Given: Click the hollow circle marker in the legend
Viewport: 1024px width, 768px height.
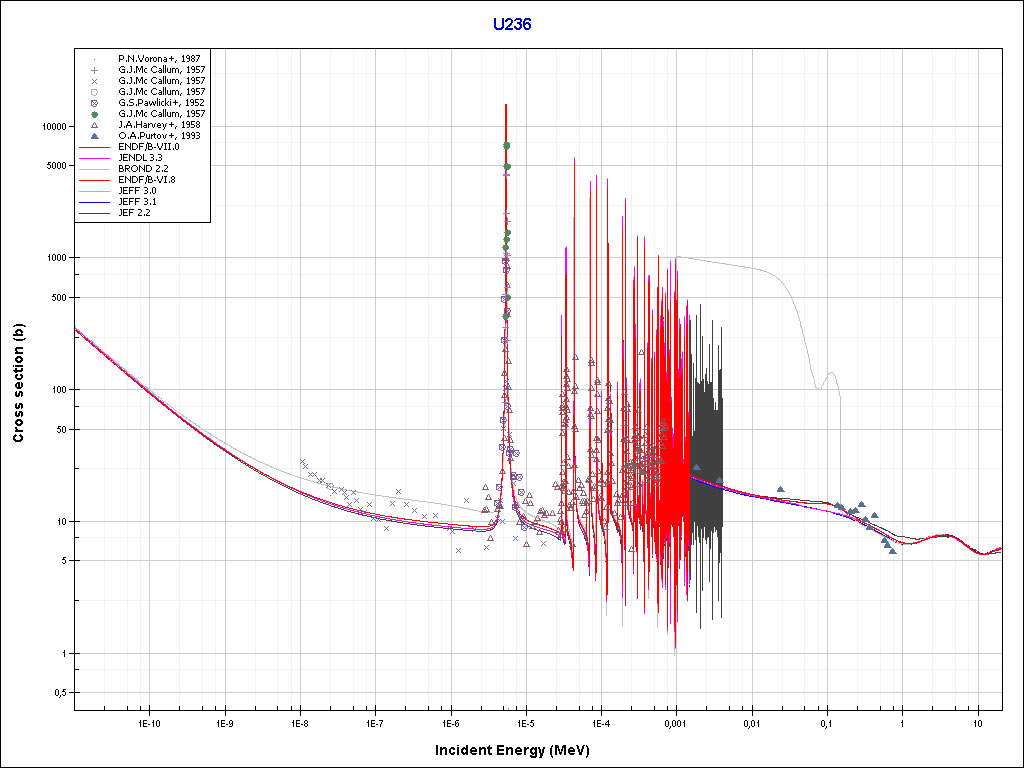Looking at the screenshot, I should click(x=93, y=92).
